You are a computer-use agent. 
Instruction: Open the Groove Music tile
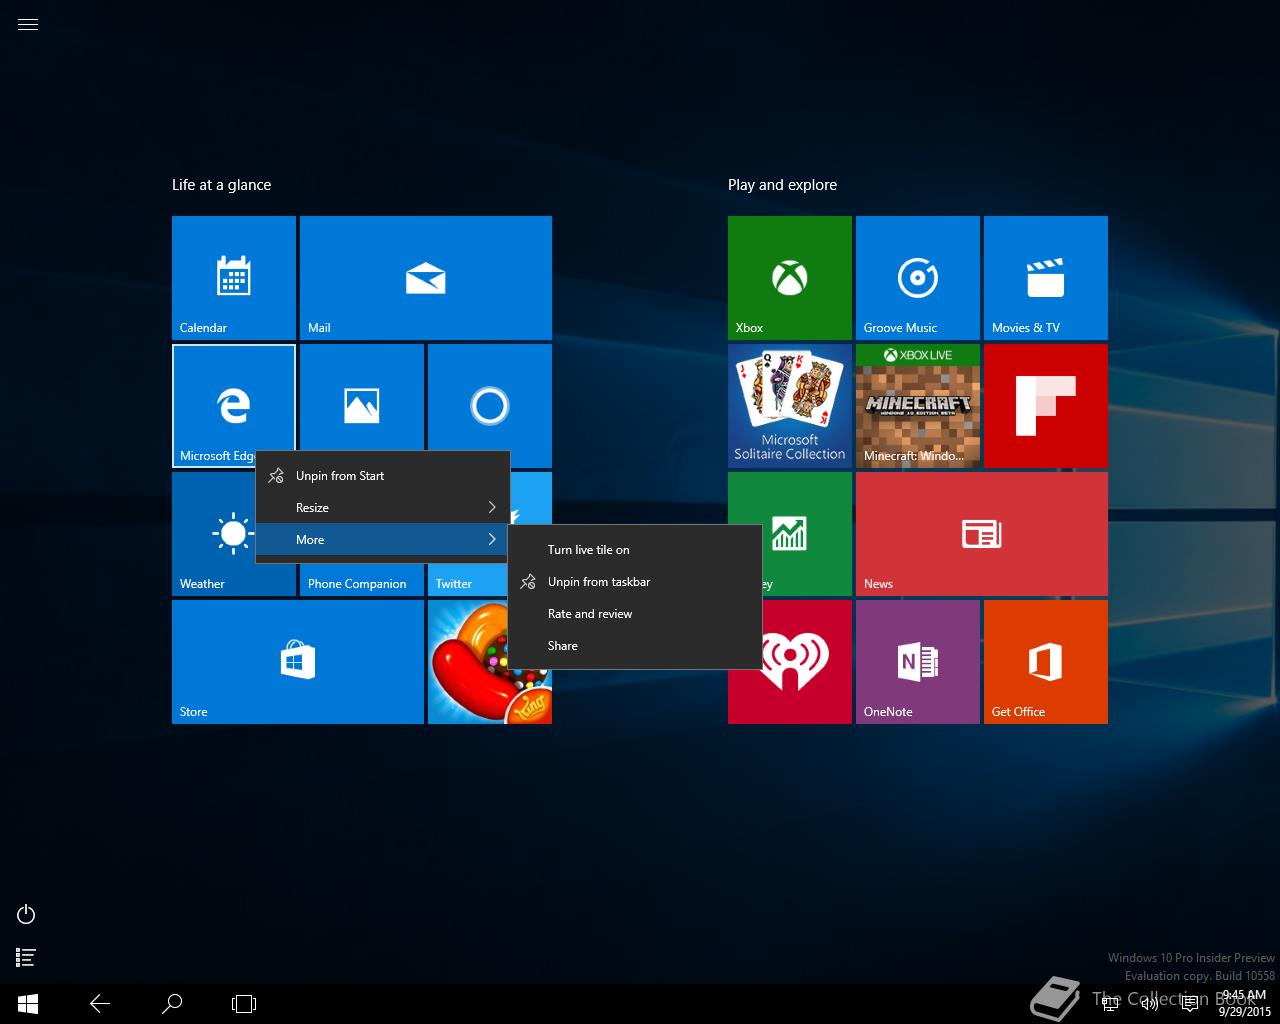click(x=918, y=278)
